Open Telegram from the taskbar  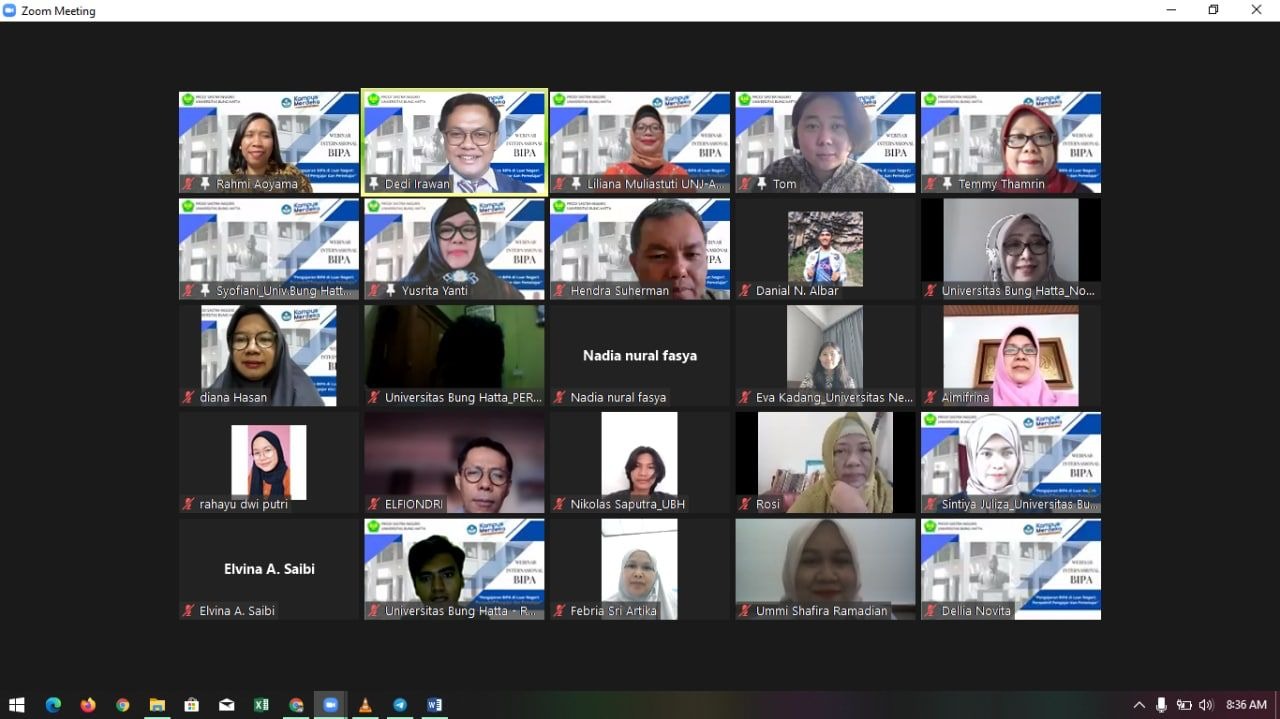[x=400, y=705]
